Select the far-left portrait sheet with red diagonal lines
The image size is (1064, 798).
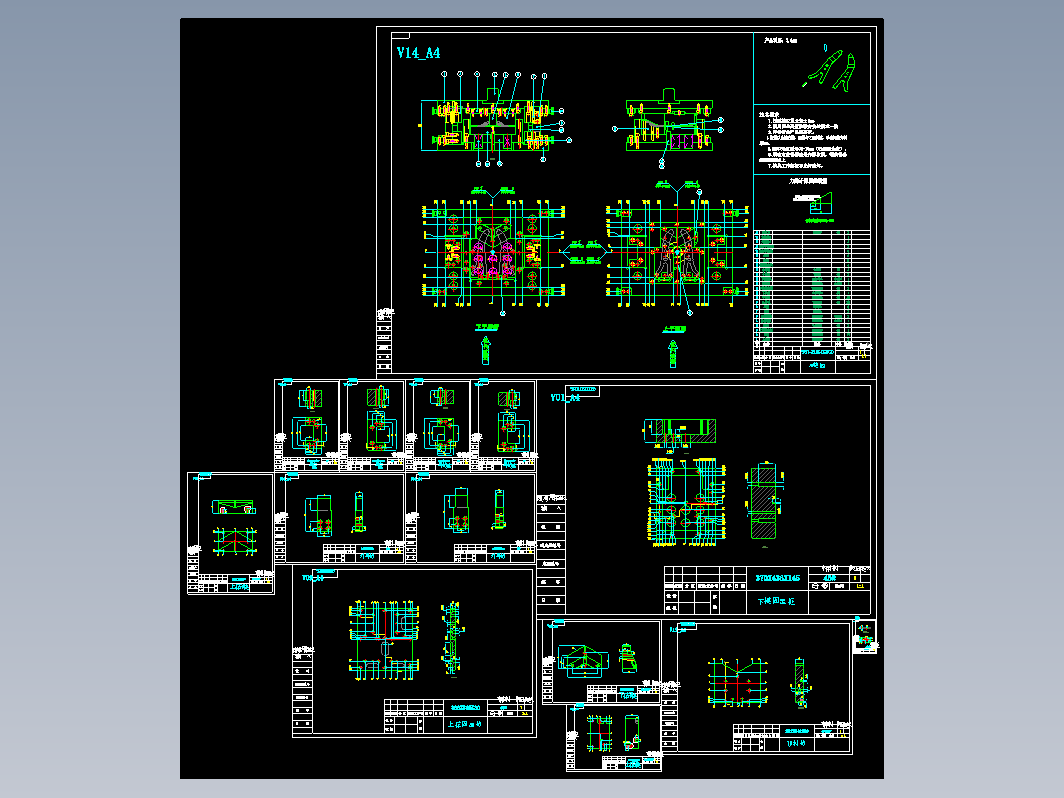tap(231, 533)
